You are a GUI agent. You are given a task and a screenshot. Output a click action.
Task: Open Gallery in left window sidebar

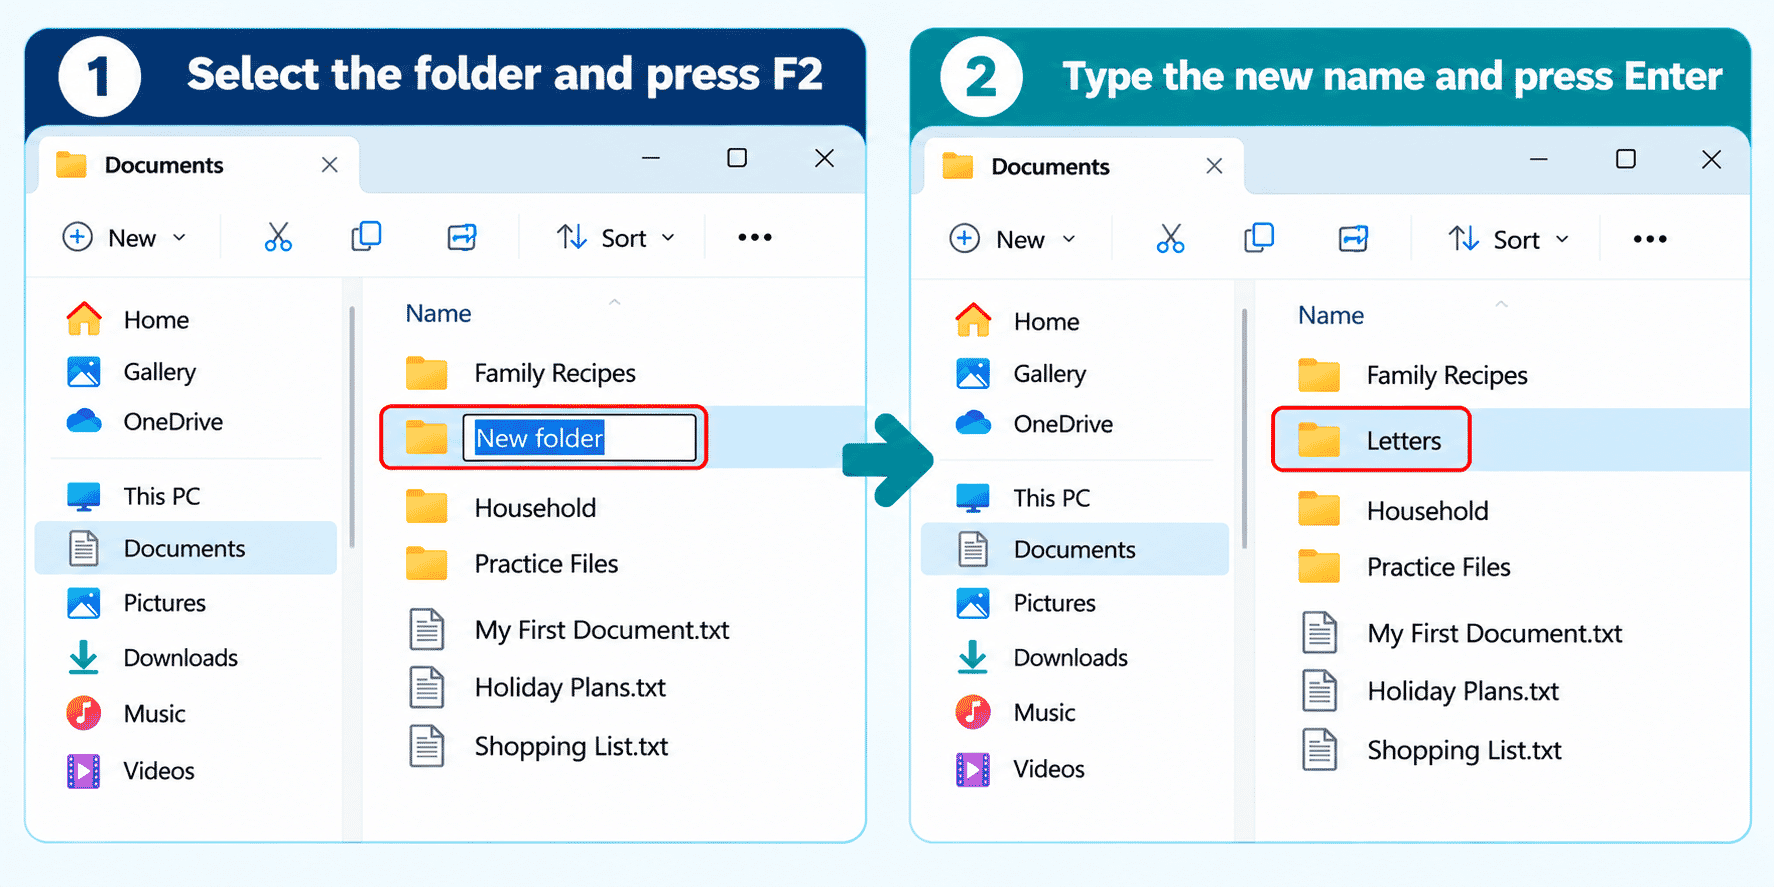pos(132,372)
